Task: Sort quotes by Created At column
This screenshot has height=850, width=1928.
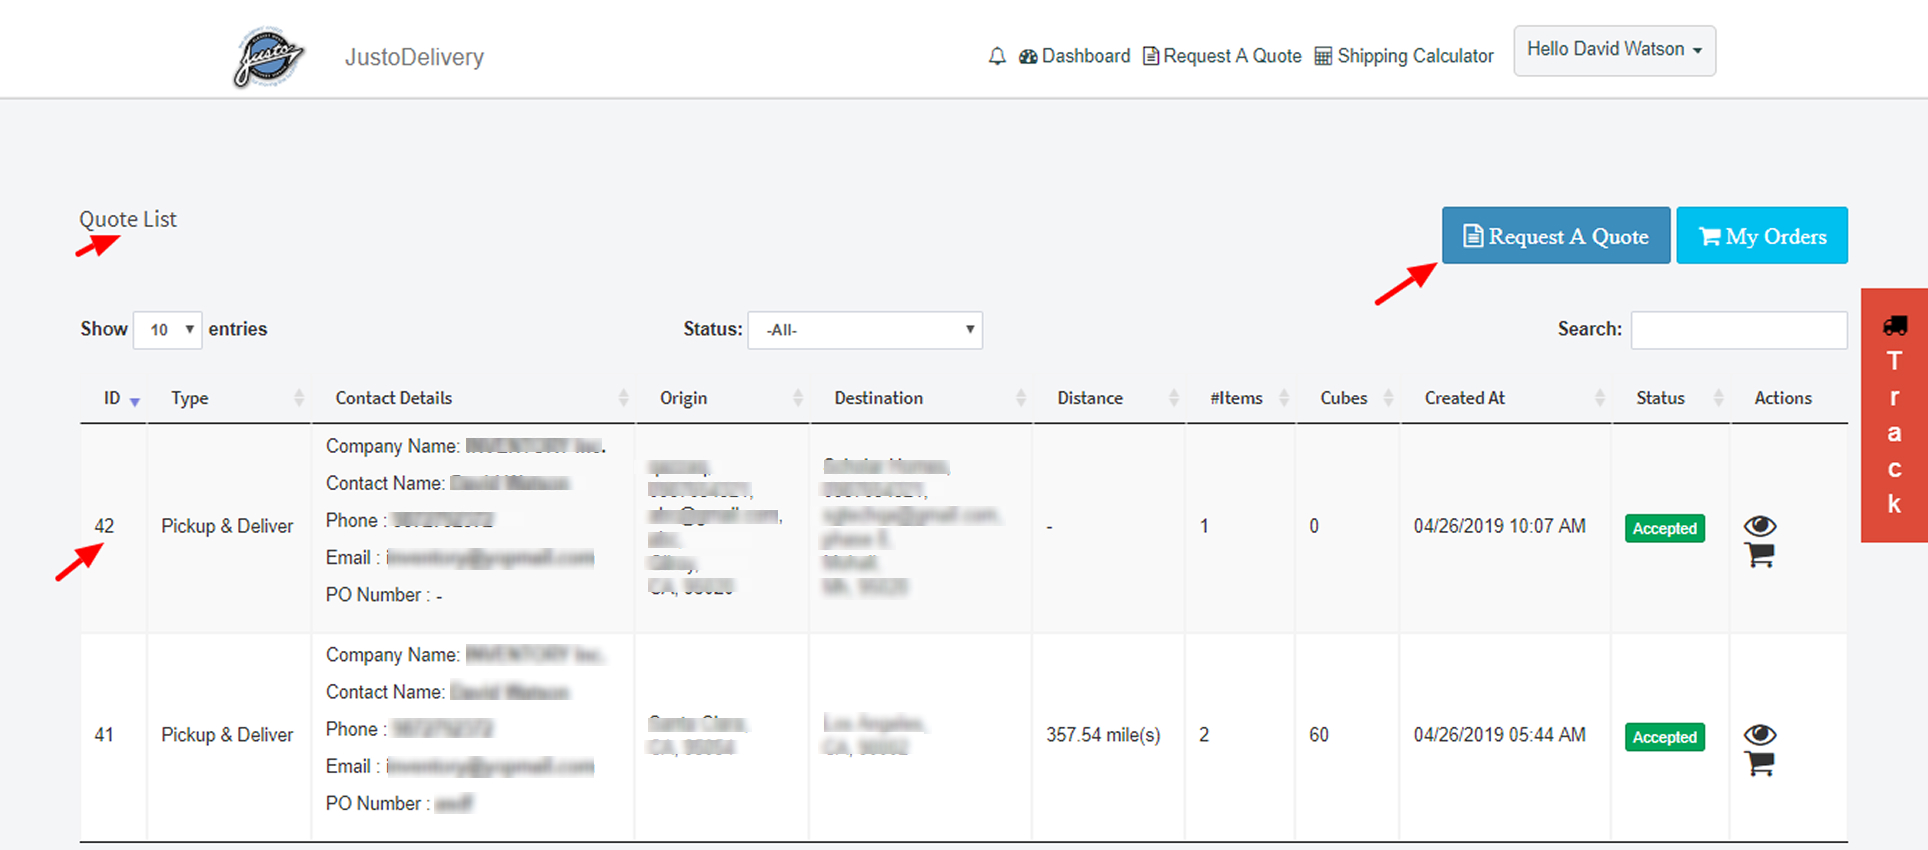Action: pyautogui.click(x=1464, y=398)
